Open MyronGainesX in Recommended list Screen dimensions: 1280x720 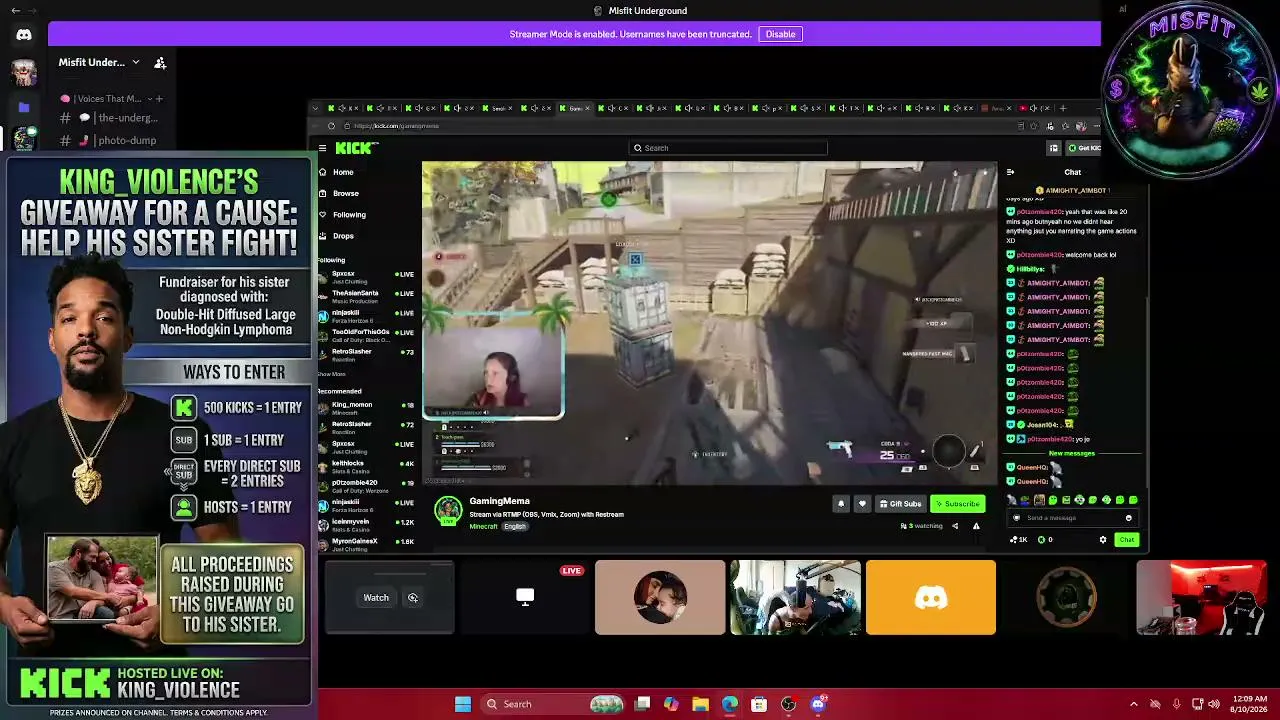tap(366, 544)
